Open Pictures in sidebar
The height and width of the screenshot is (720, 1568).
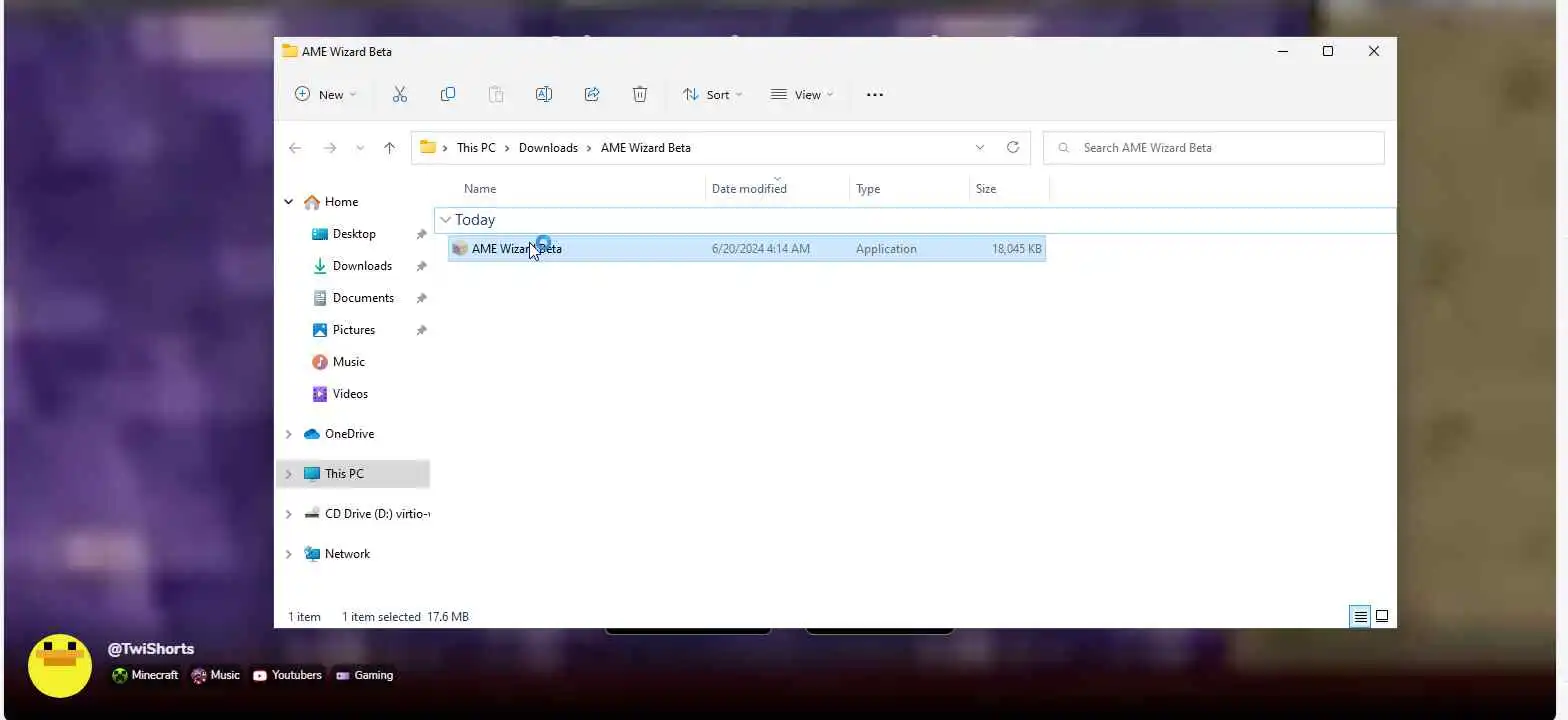[x=354, y=330]
